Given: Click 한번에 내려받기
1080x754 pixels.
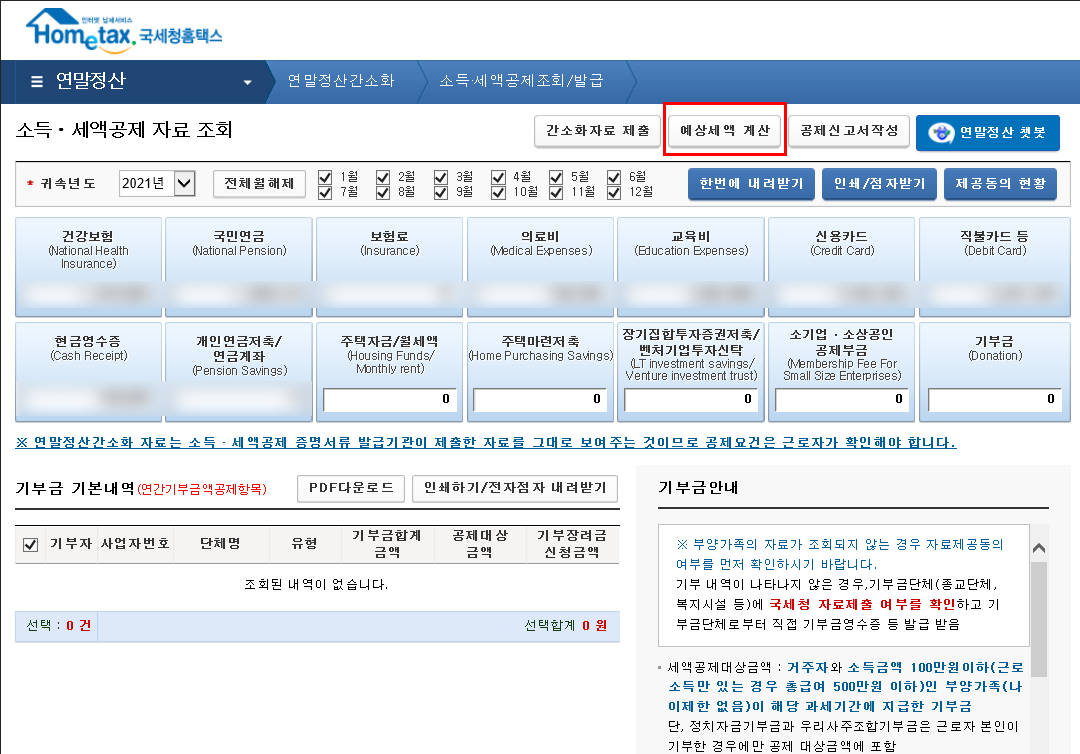Looking at the screenshot, I should coord(751,184).
